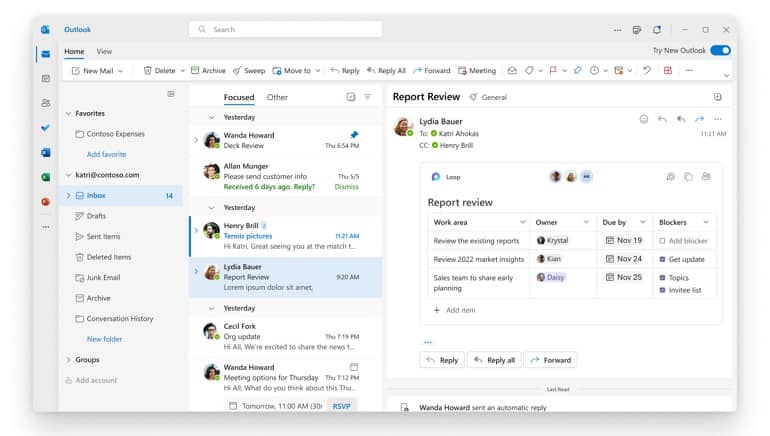
Task: Check the Add blocker checkbox
Action: coord(662,241)
